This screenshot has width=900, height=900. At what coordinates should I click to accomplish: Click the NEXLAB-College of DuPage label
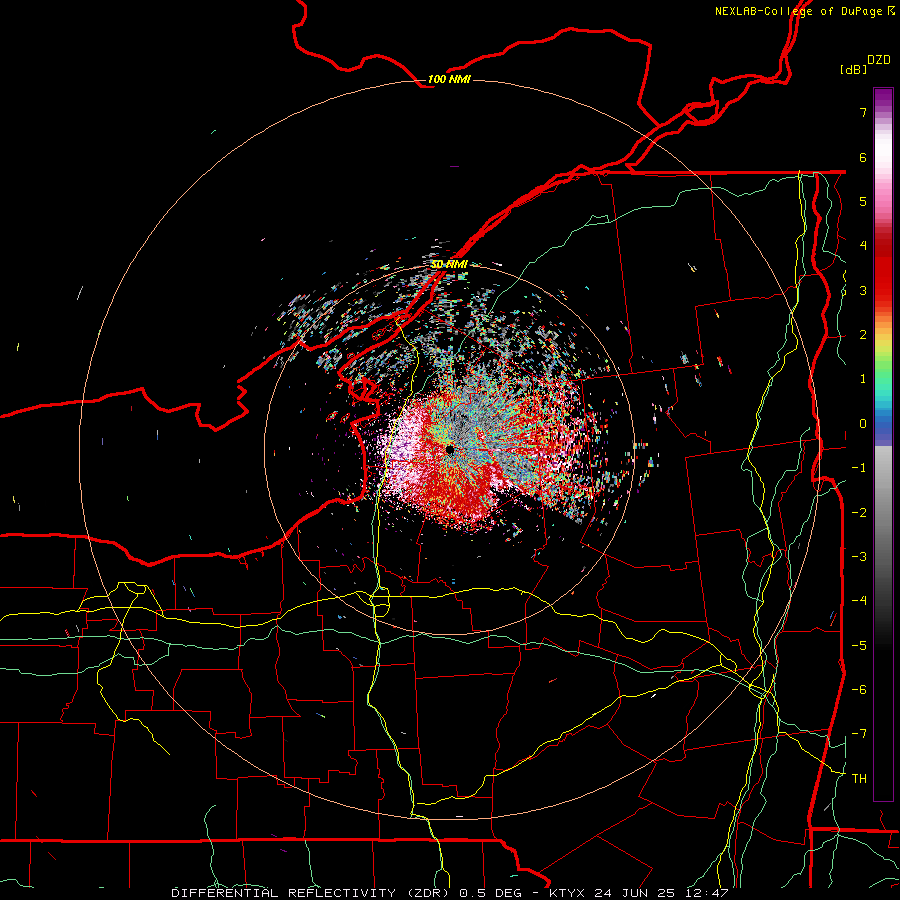(x=805, y=11)
